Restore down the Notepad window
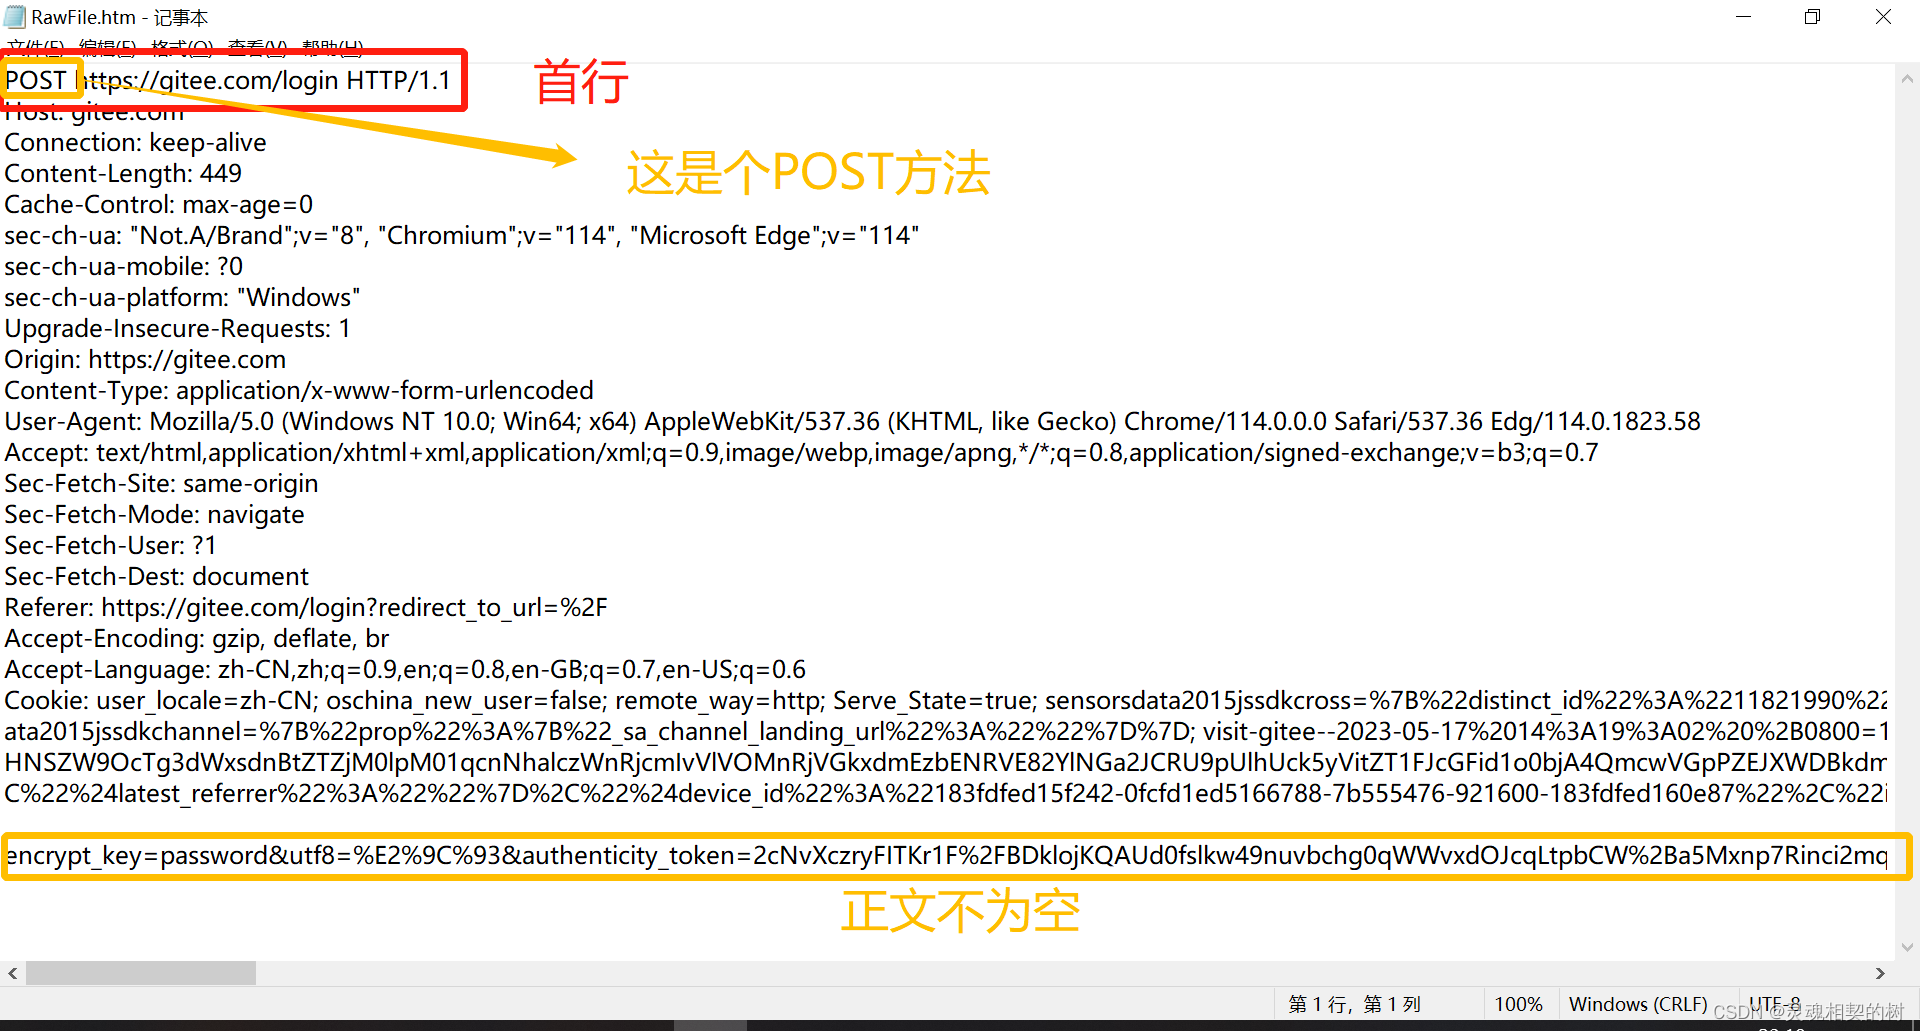Image resolution: width=1920 pixels, height=1031 pixels. (1812, 17)
